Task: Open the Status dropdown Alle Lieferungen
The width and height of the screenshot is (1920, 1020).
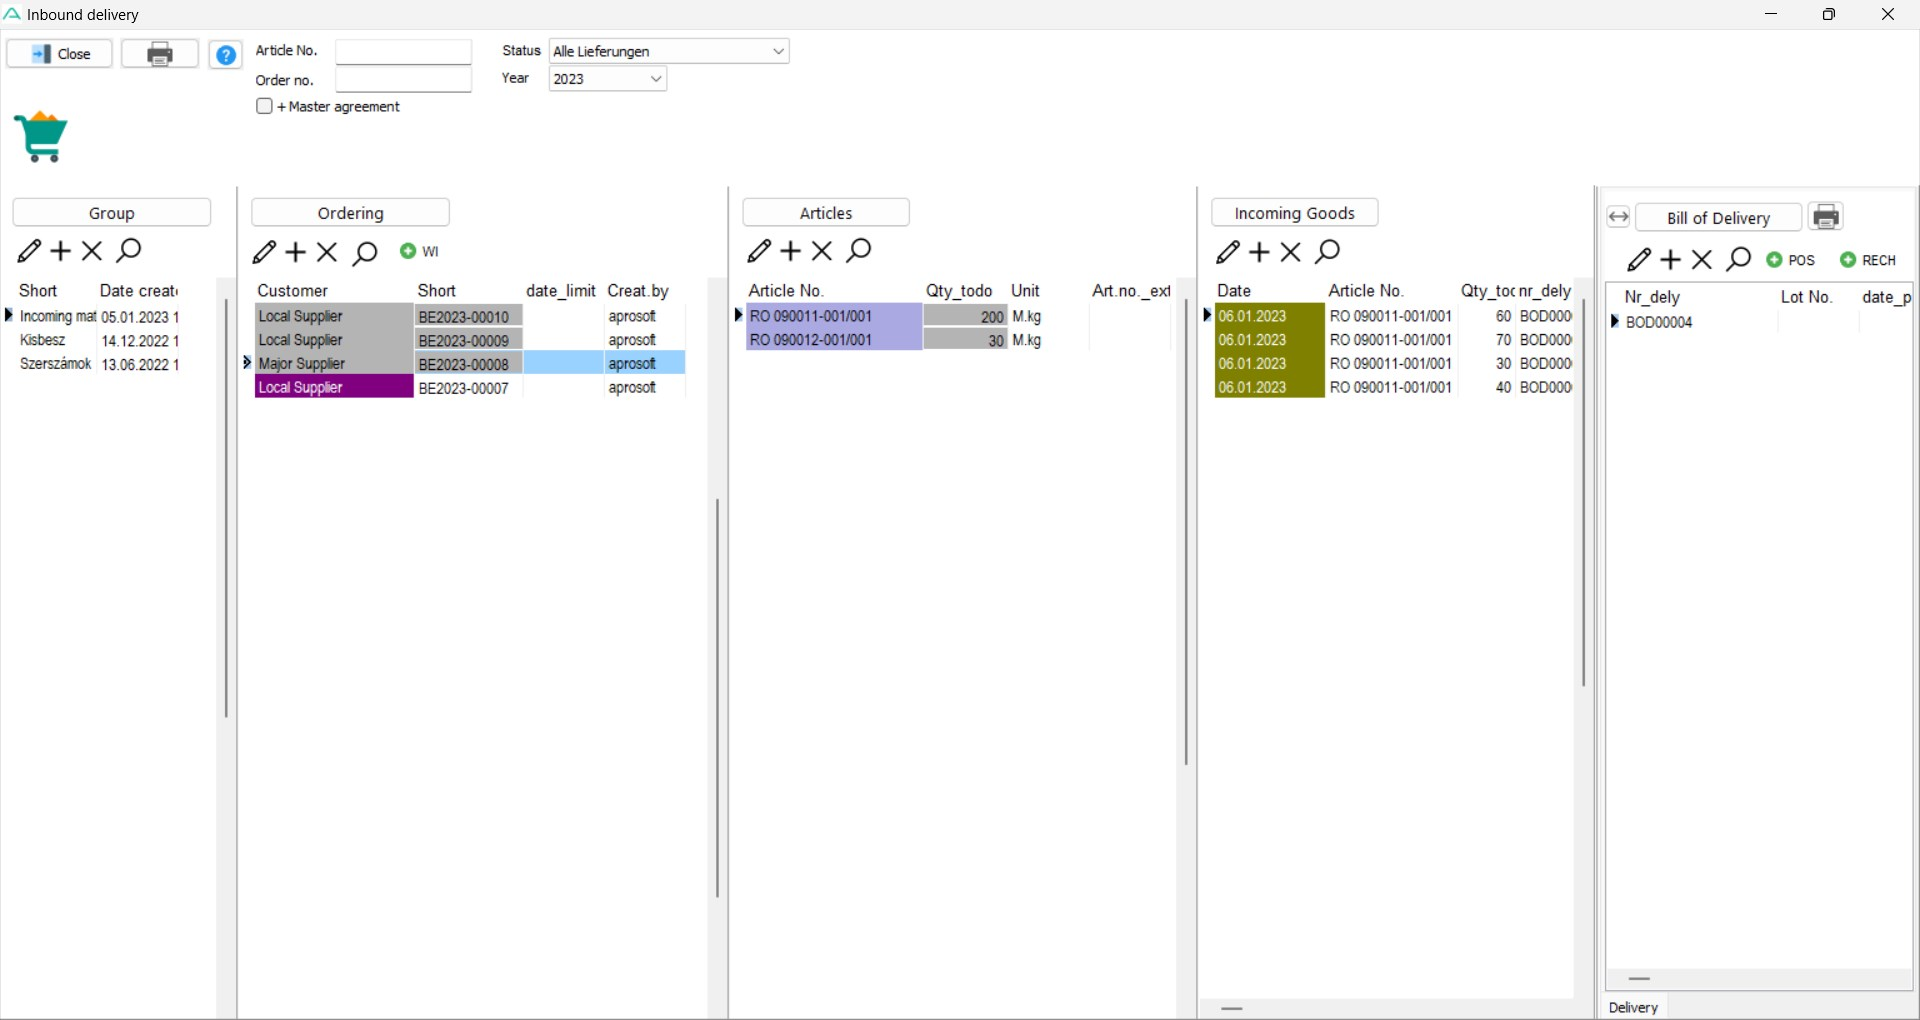Action: [x=669, y=51]
